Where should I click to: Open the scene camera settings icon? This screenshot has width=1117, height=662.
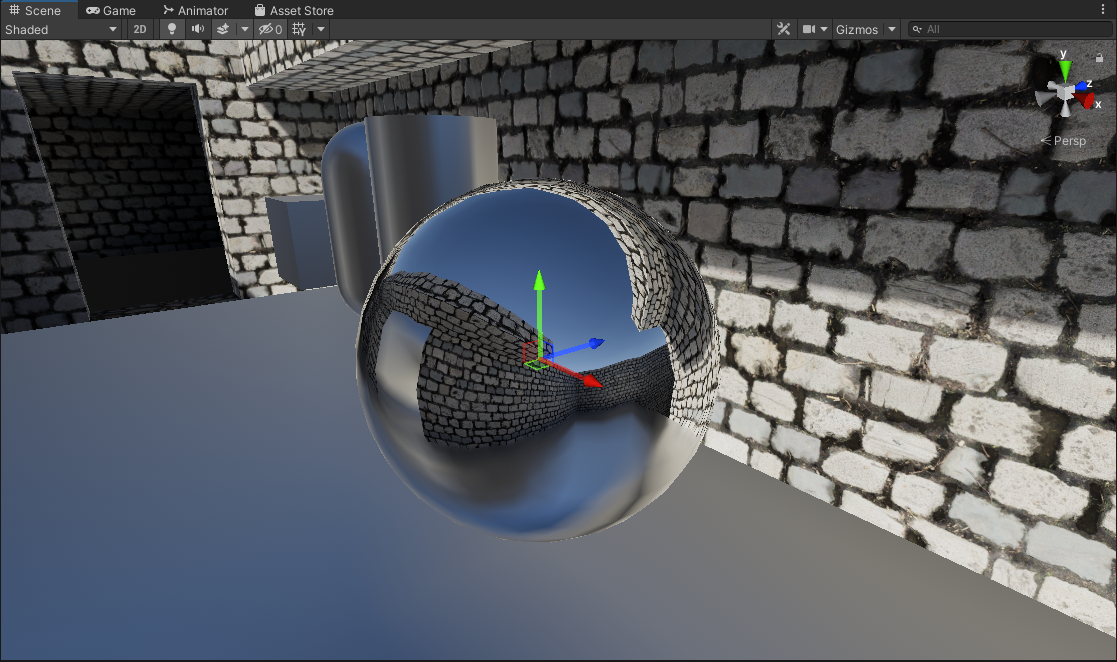[x=810, y=29]
